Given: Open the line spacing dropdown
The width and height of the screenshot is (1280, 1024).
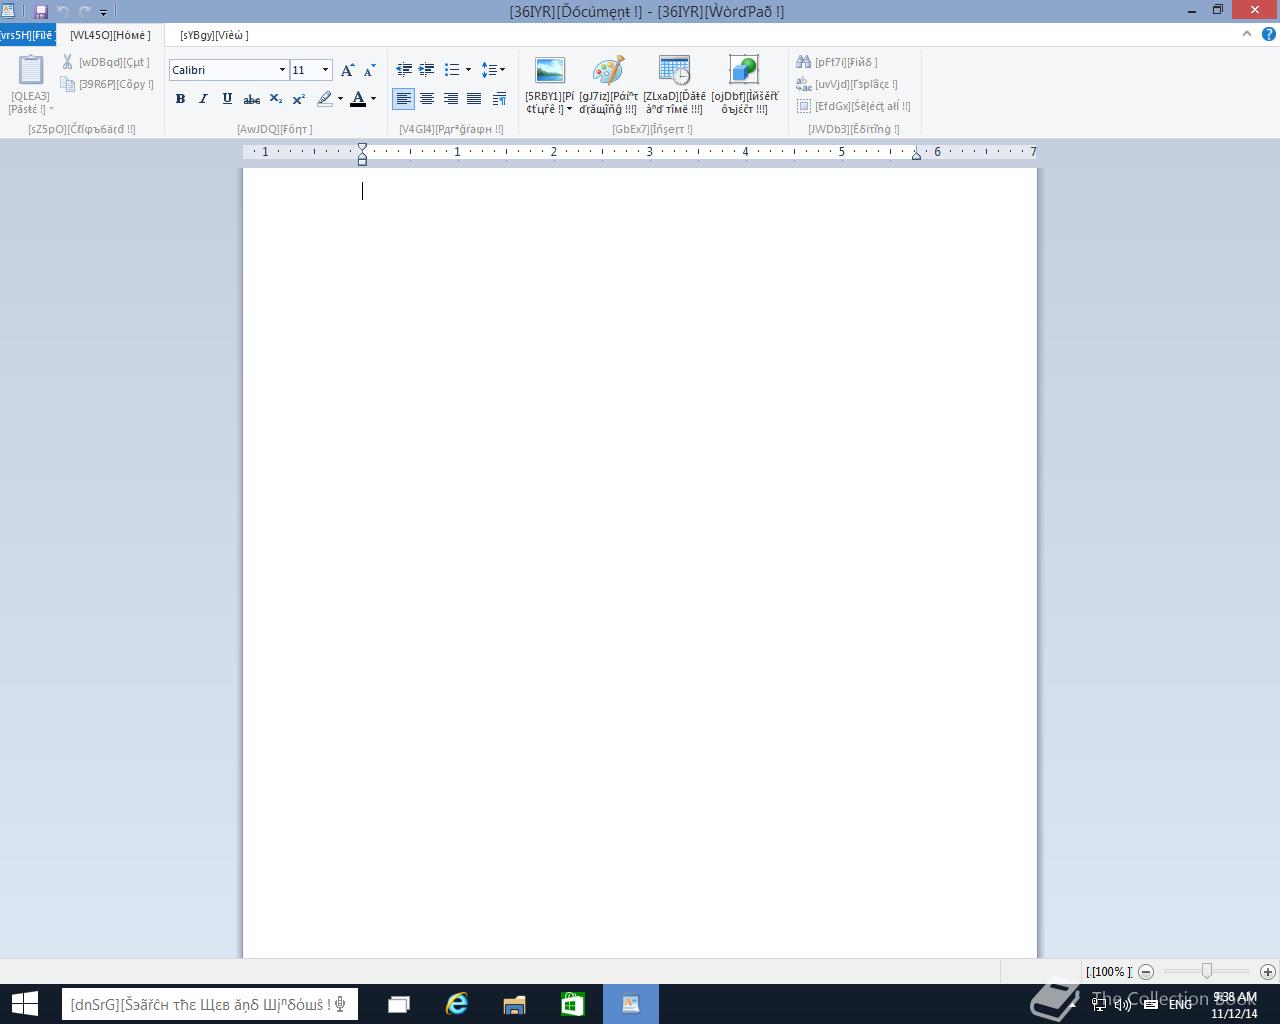Looking at the screenshot, I should (x=494, y=70).
